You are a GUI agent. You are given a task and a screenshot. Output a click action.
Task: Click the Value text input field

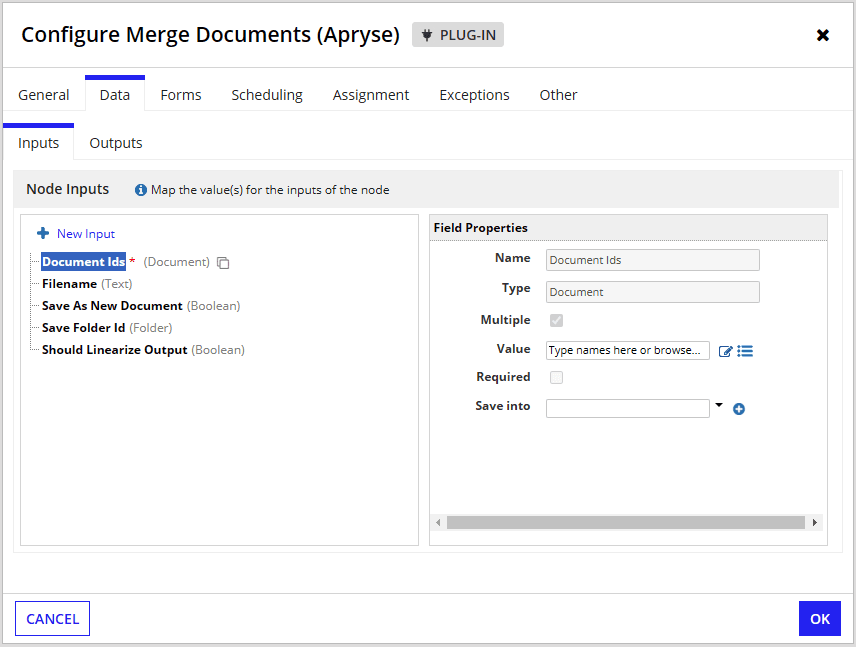tap(627, 351)
